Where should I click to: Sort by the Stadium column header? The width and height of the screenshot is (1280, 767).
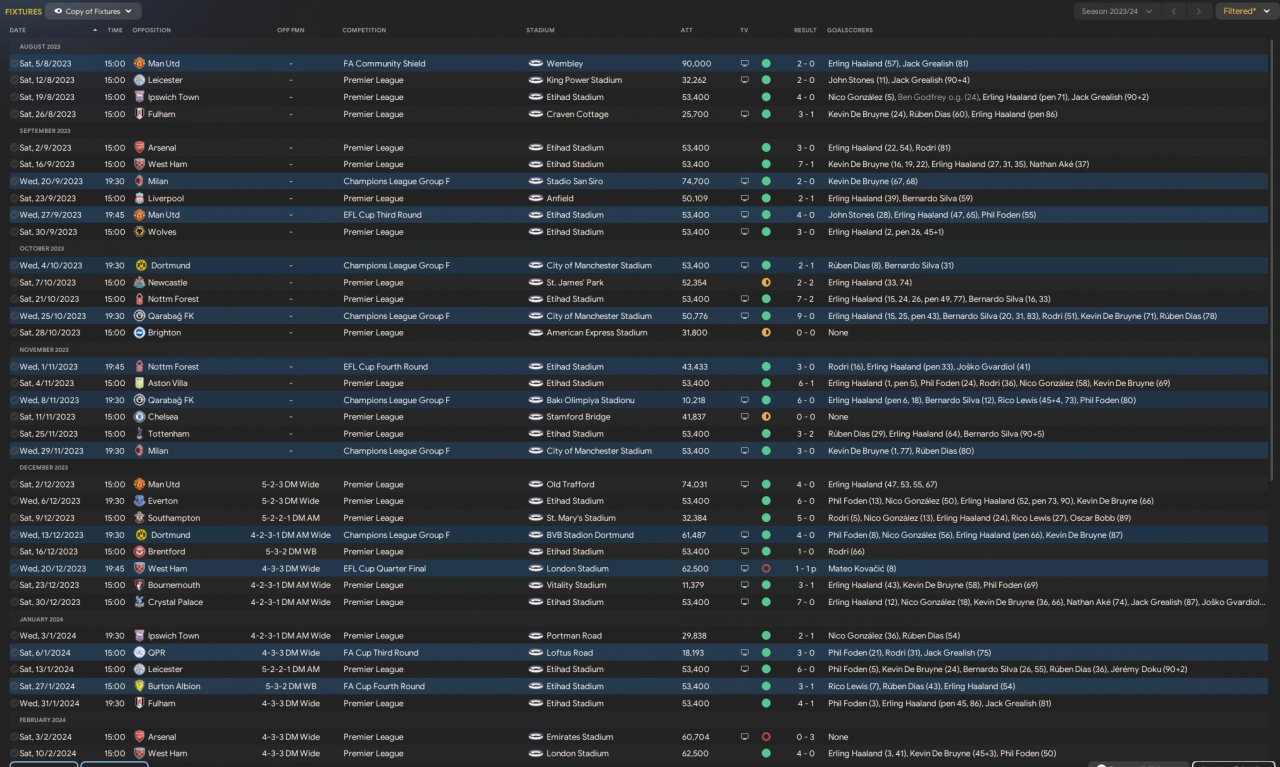(x=540, y=30)
